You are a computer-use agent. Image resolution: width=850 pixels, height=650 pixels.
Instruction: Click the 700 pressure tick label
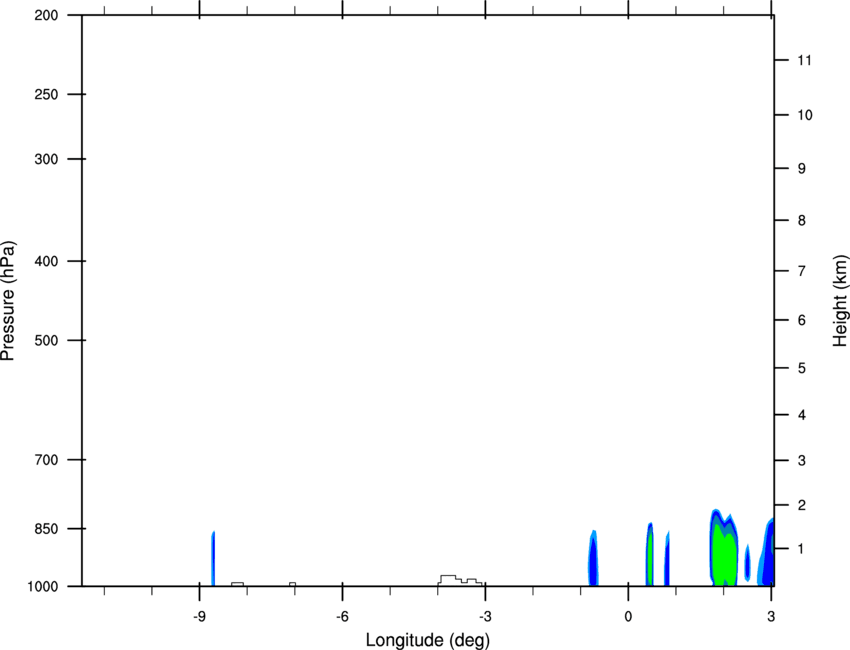point(46,460)
